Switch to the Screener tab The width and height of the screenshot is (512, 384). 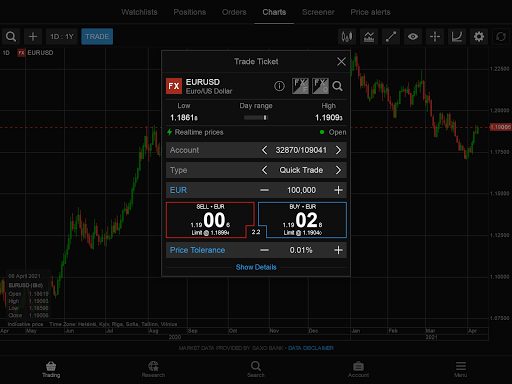coord(318,12)
